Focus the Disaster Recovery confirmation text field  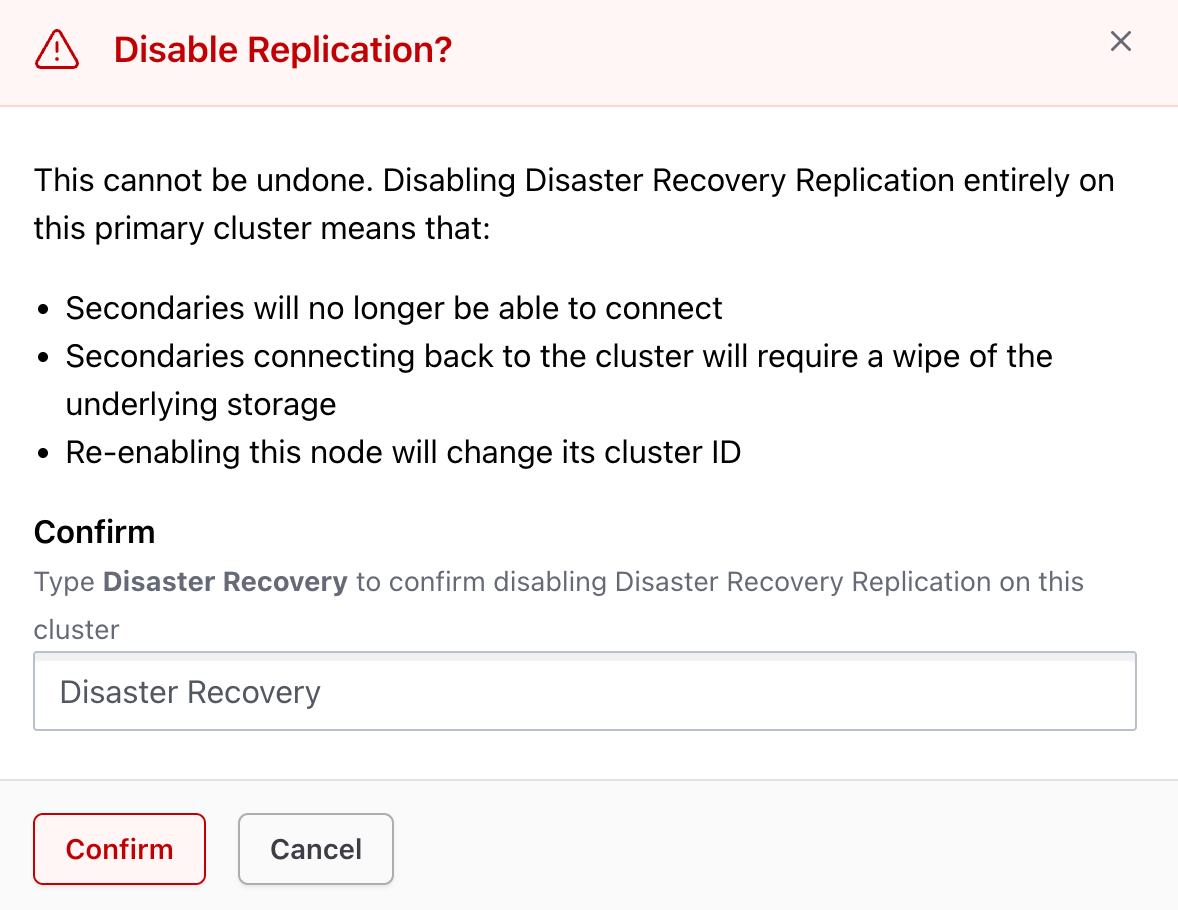click(x=585, y=692)
